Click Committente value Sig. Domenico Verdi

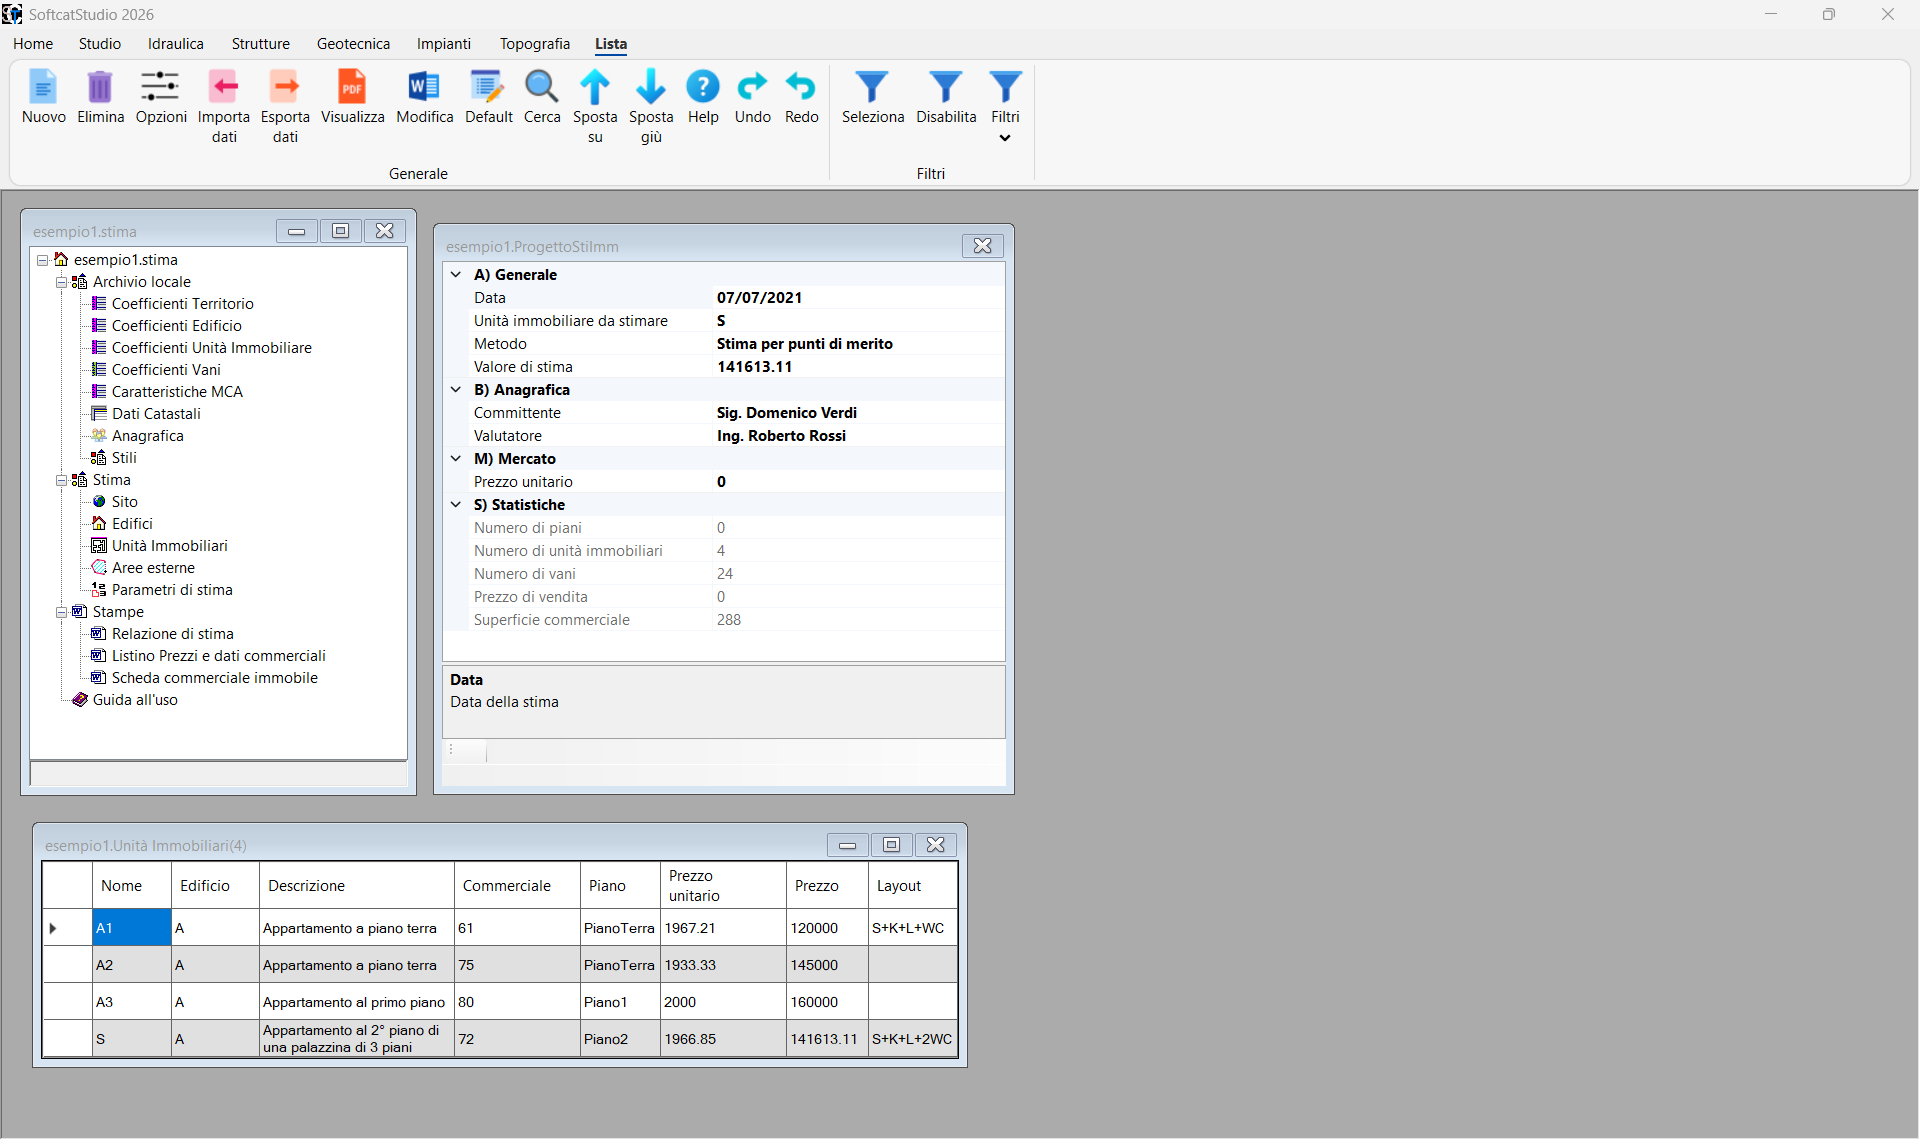[786, 413]
